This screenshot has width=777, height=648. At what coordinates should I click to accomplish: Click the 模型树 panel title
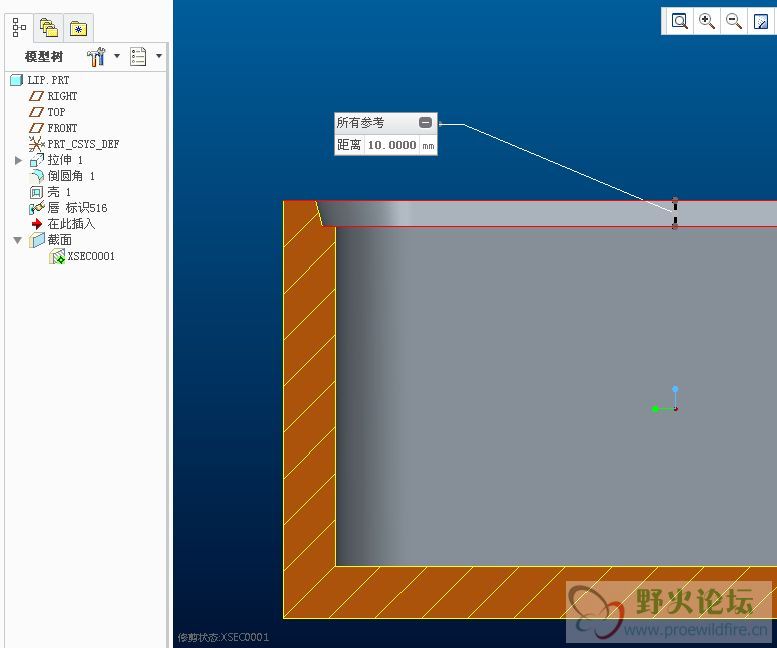pyautogui.click(x=44, y=57)
